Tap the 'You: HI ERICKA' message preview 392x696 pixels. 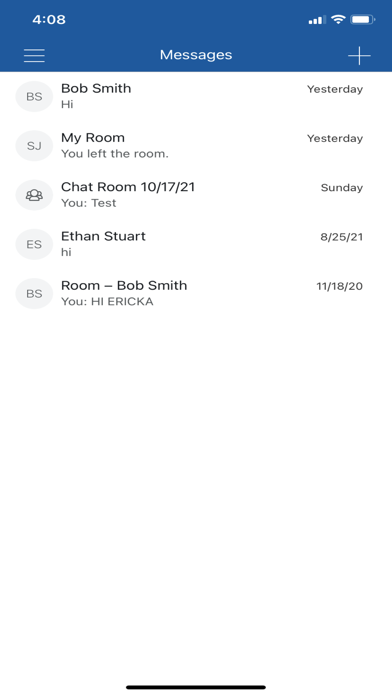(x=107, y=302)
